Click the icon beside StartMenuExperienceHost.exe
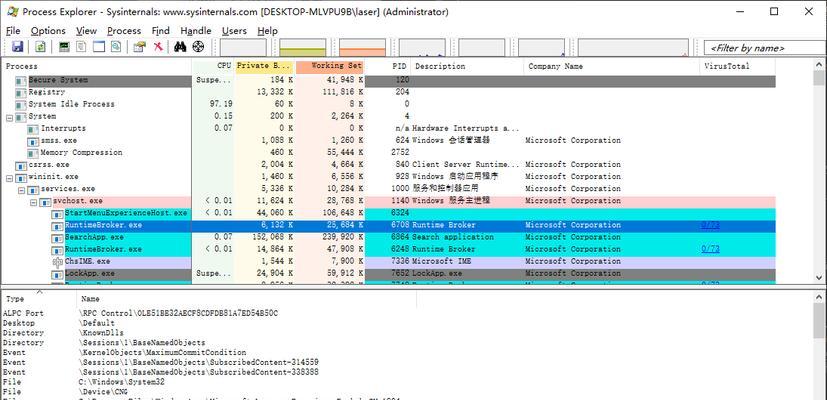827x400 pixels. point(57,214)
